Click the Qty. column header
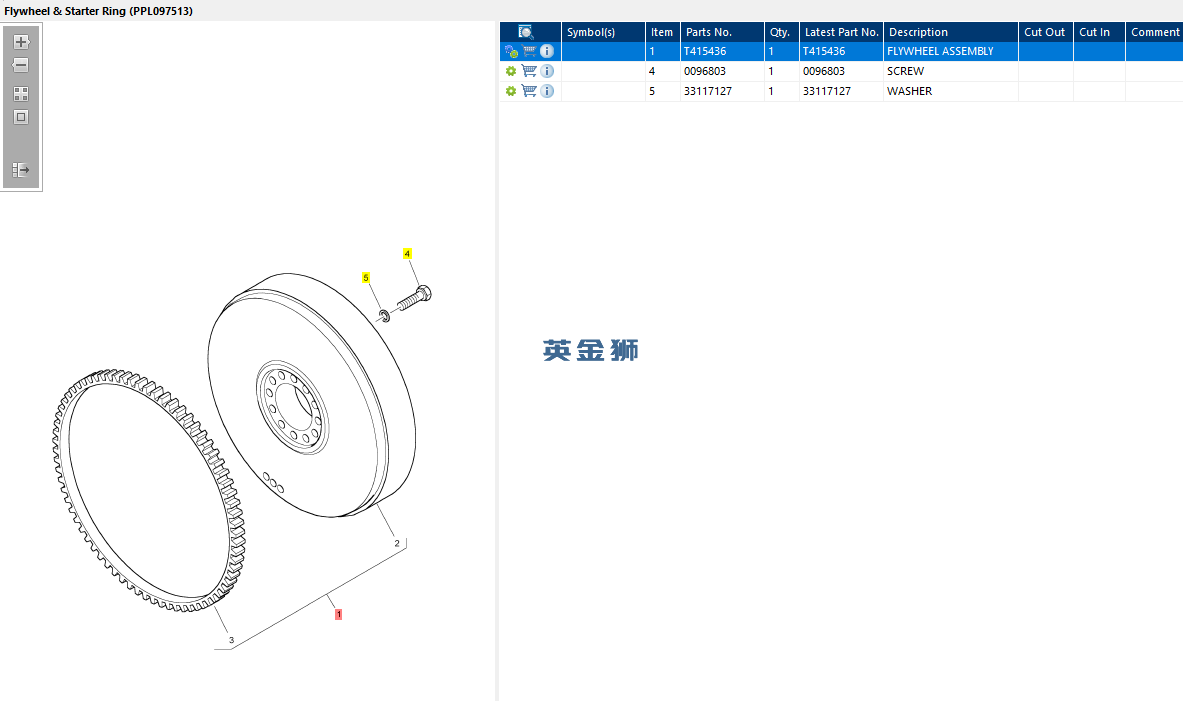Image resolution: width=1183 pixels, height=701 pixels. point(782,32)
